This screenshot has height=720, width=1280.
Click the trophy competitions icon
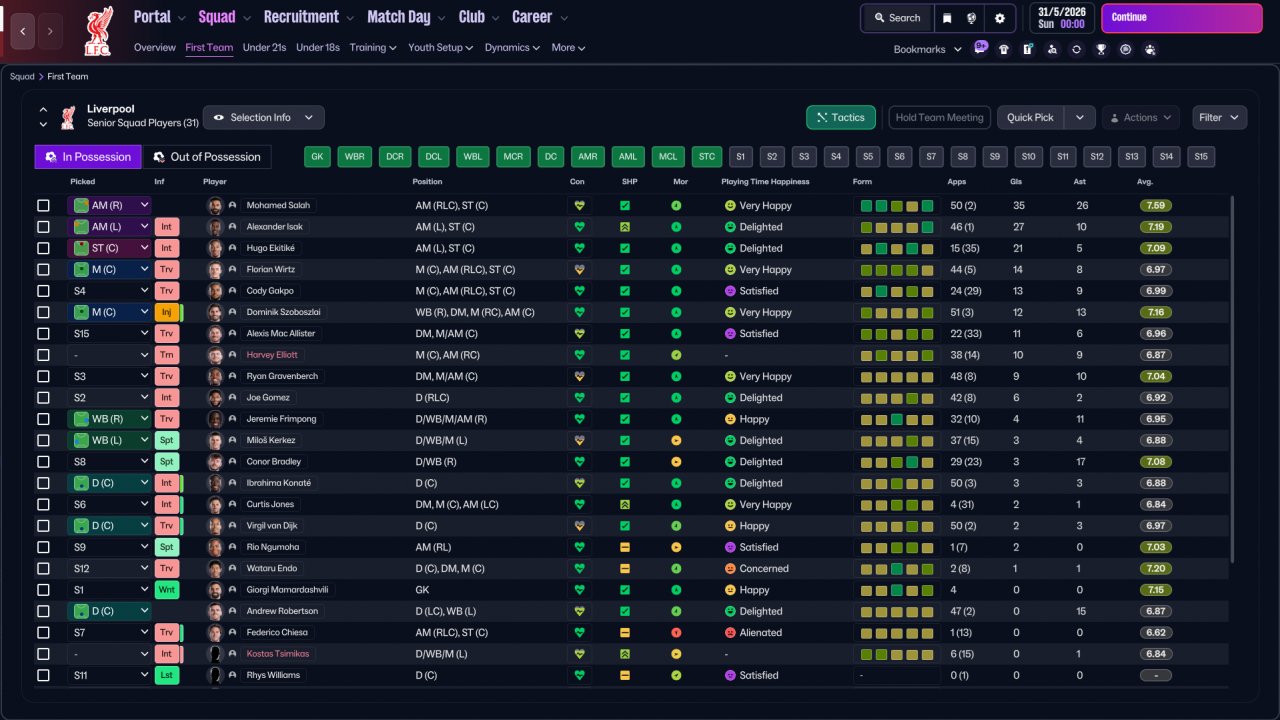coord(1101,49)
